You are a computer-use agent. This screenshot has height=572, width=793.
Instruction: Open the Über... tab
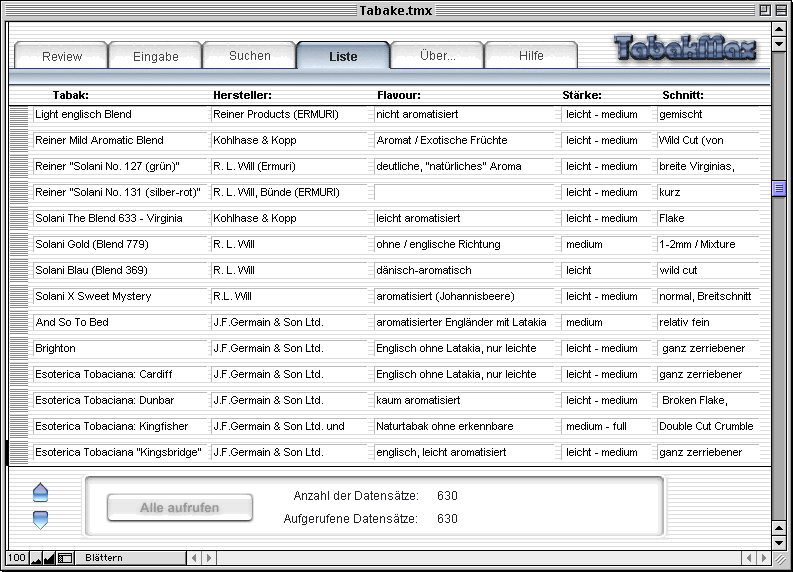pos(437,56)
